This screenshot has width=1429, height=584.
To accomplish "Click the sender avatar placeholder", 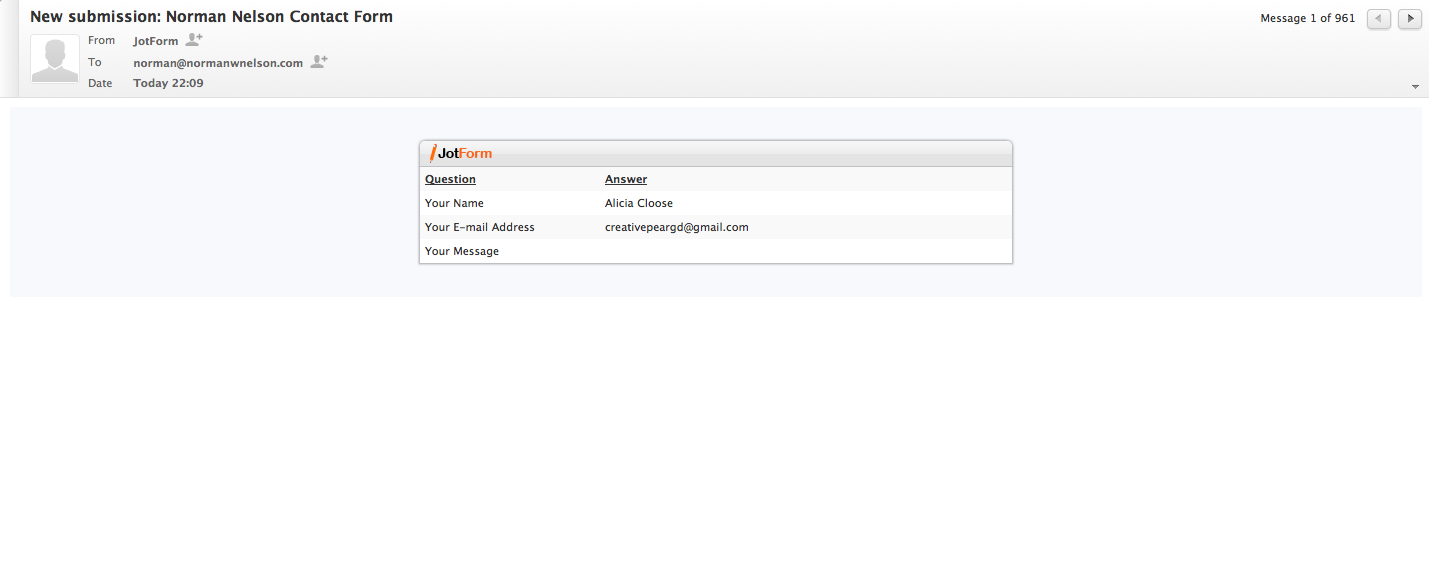I will click(55, 60).
